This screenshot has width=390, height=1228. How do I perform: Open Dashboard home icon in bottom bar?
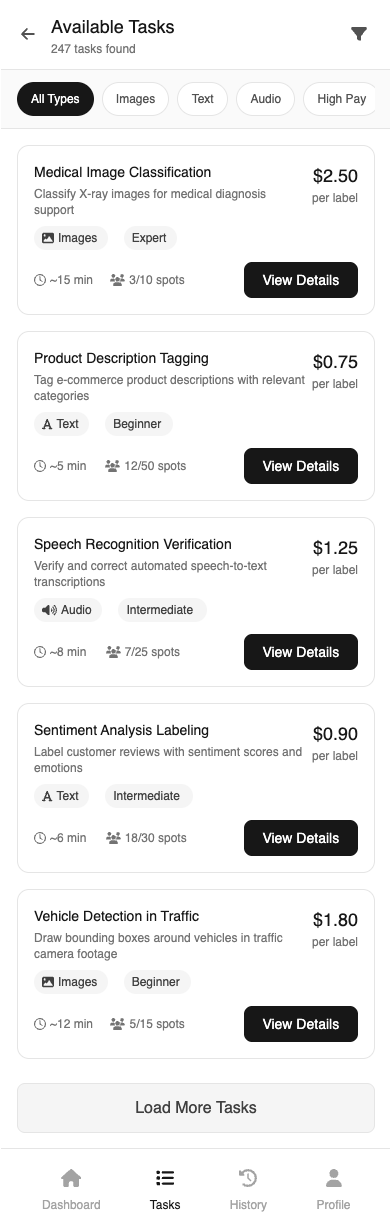tap(71, 1178)
